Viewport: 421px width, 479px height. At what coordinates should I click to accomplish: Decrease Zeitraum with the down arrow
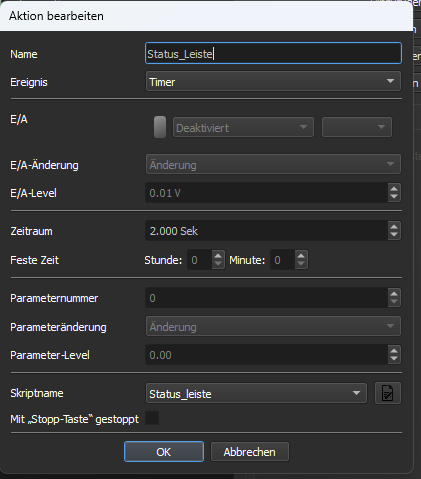[394, 235]
